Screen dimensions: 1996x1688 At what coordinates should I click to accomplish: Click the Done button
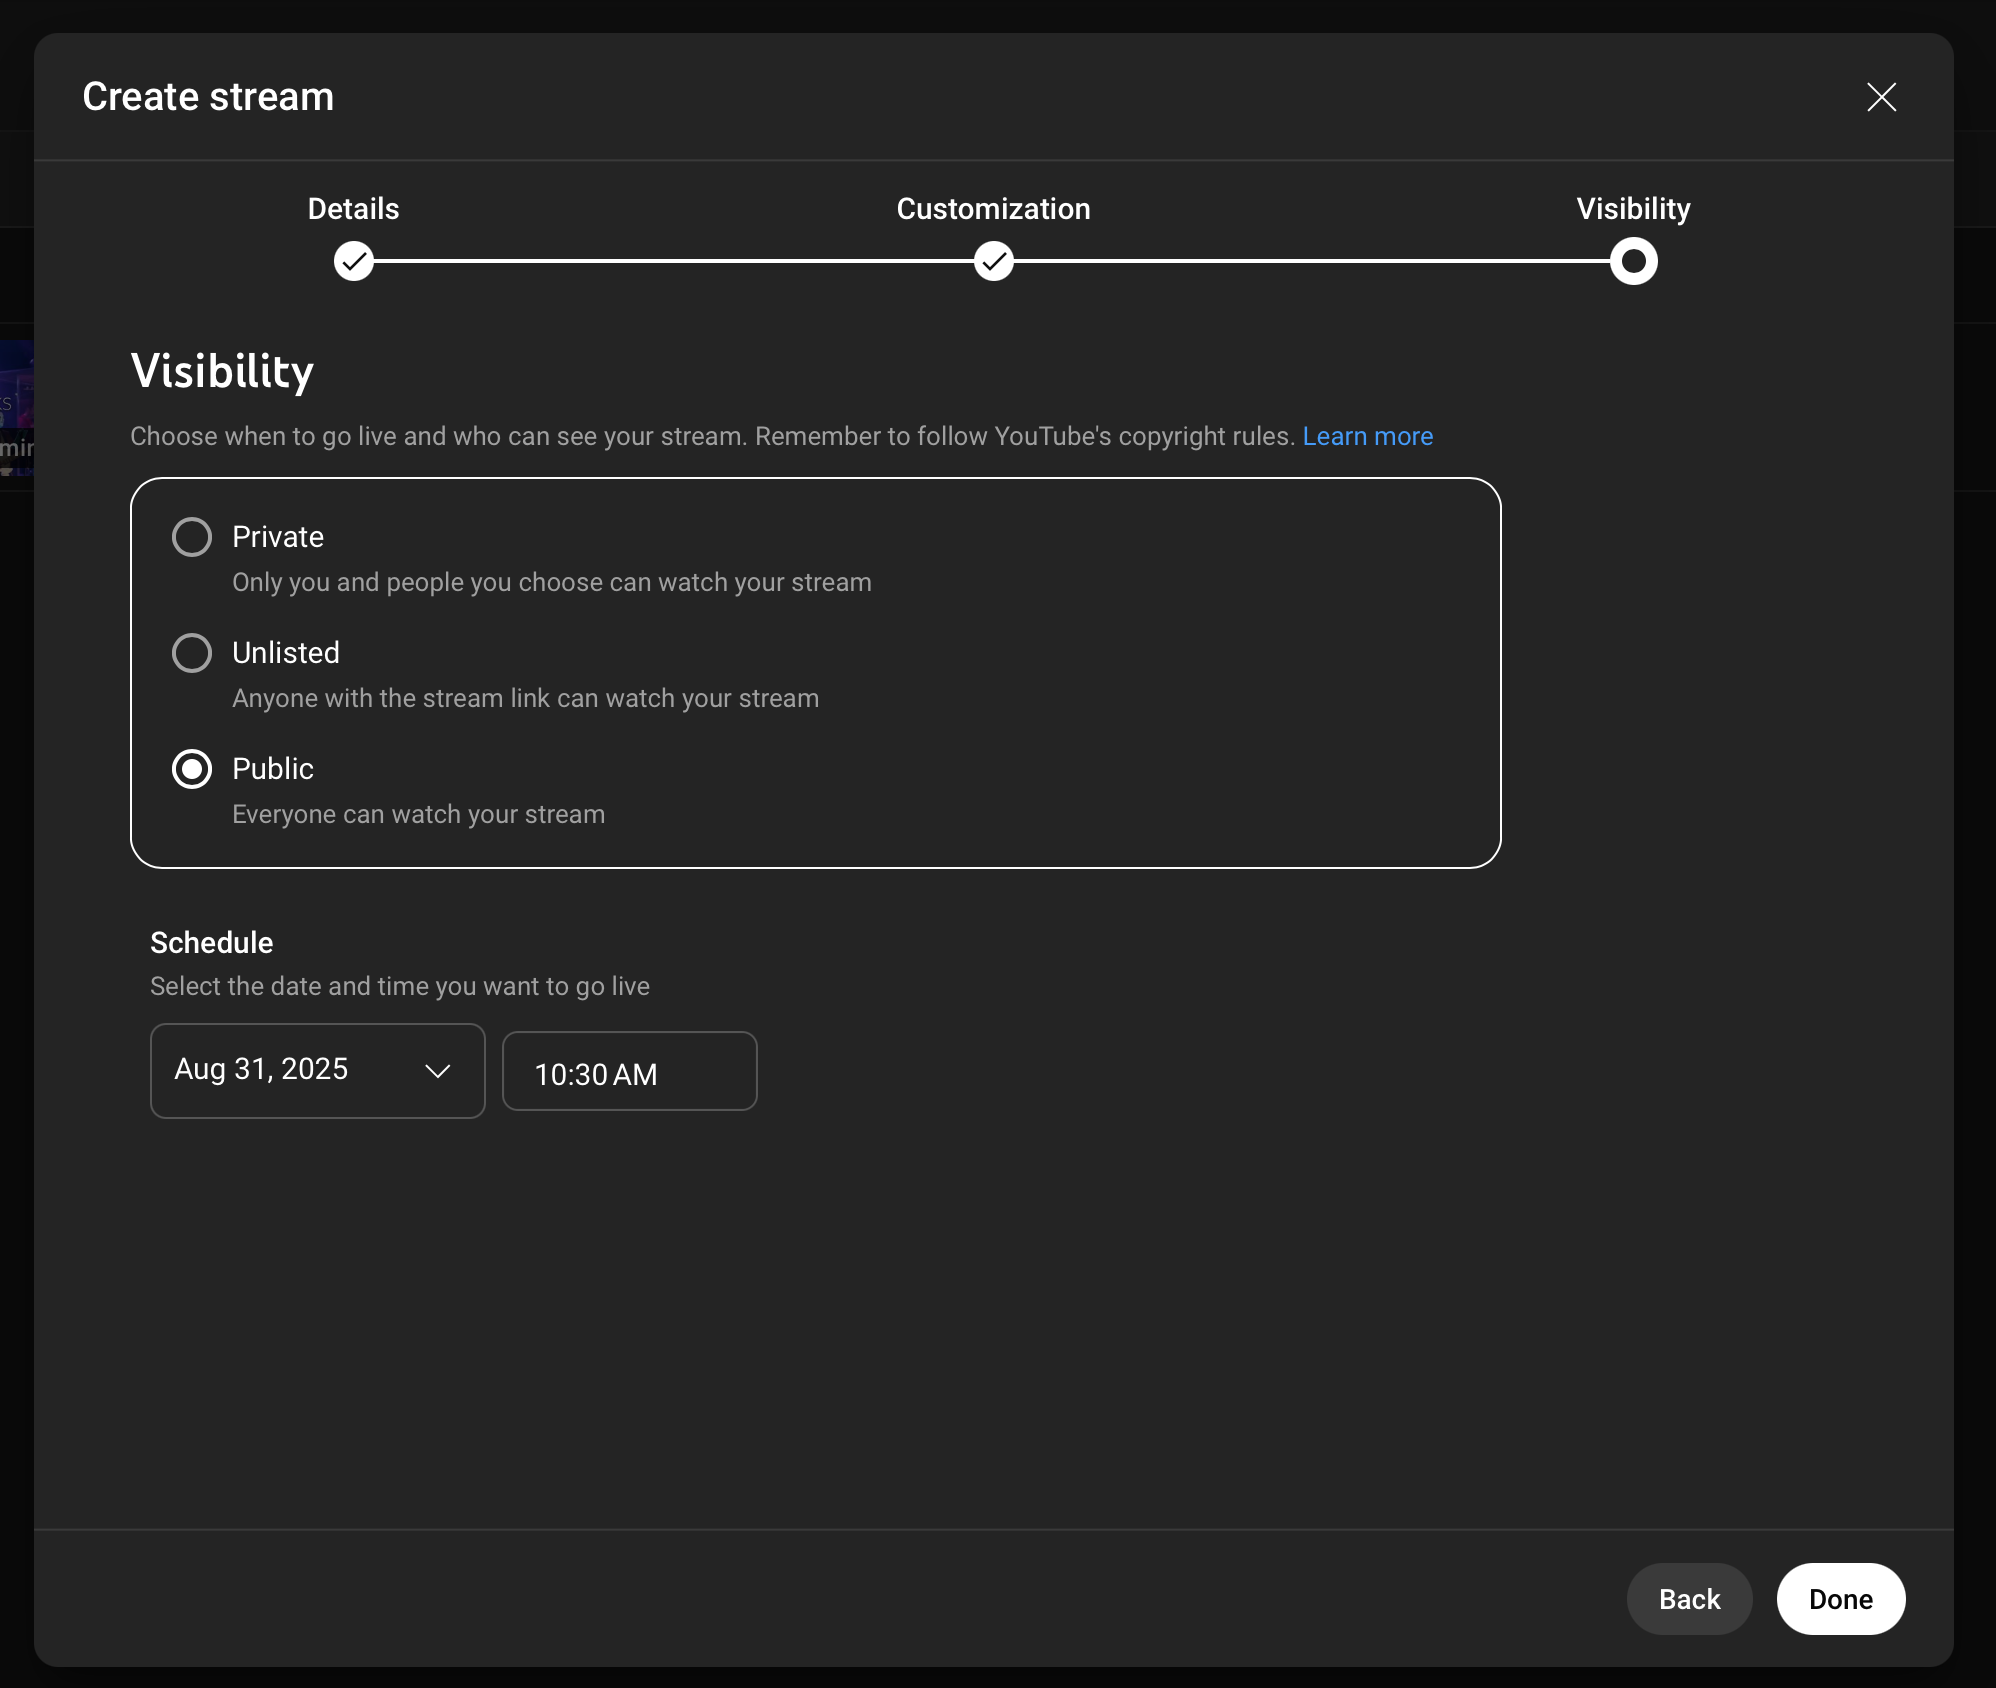1840,1599
